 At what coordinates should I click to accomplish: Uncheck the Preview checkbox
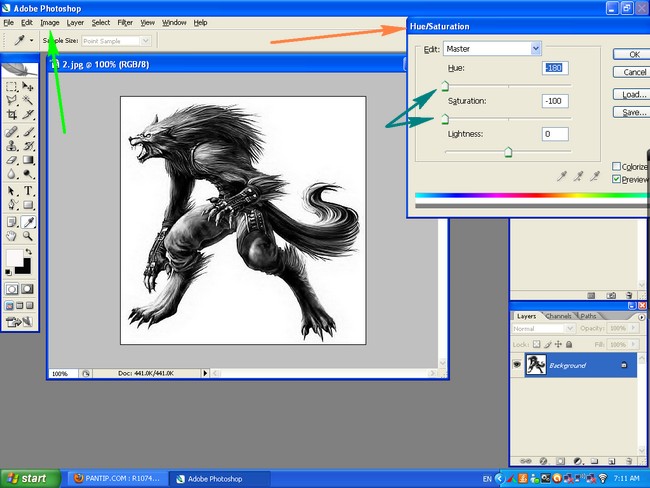click(x=616, y=179)
